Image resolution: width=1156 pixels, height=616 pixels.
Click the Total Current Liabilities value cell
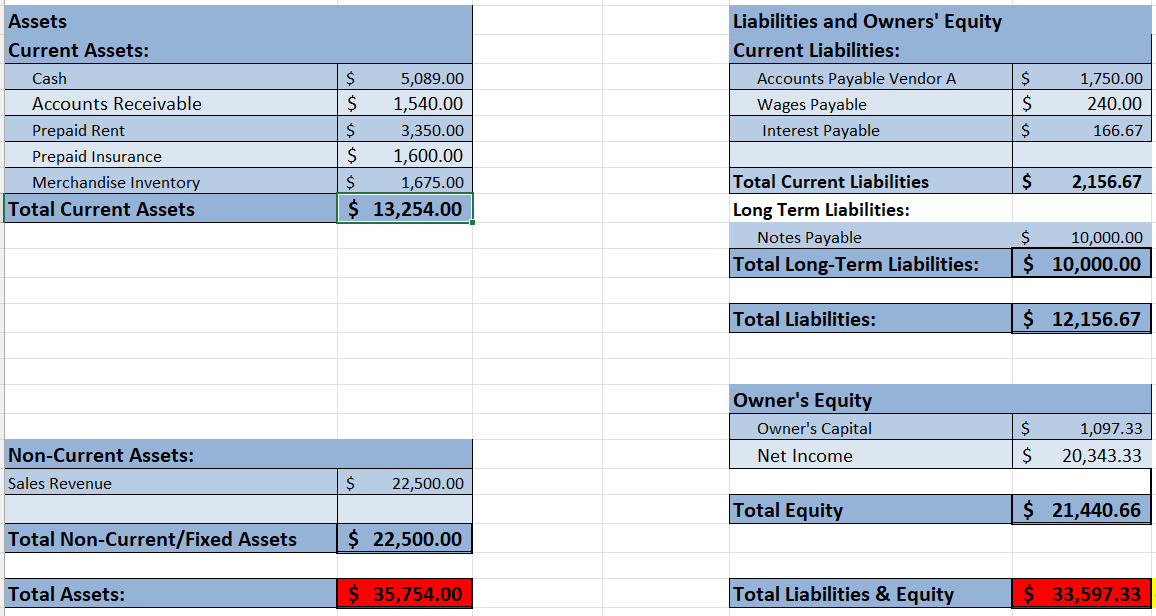1082,181
